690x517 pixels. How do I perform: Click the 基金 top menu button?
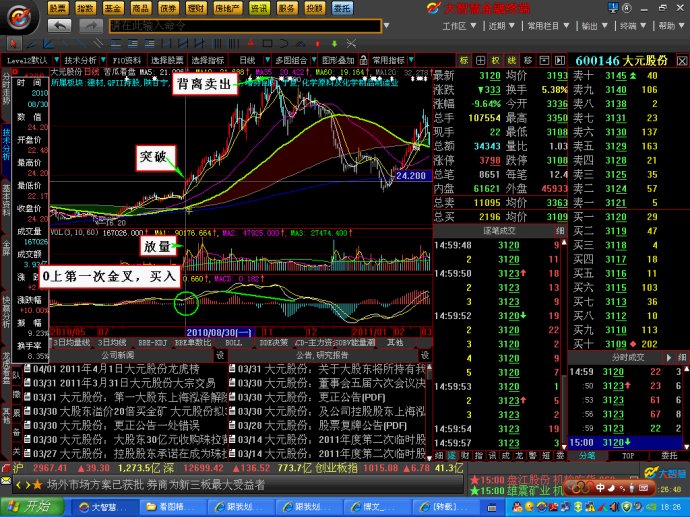[x=113, y=8]
